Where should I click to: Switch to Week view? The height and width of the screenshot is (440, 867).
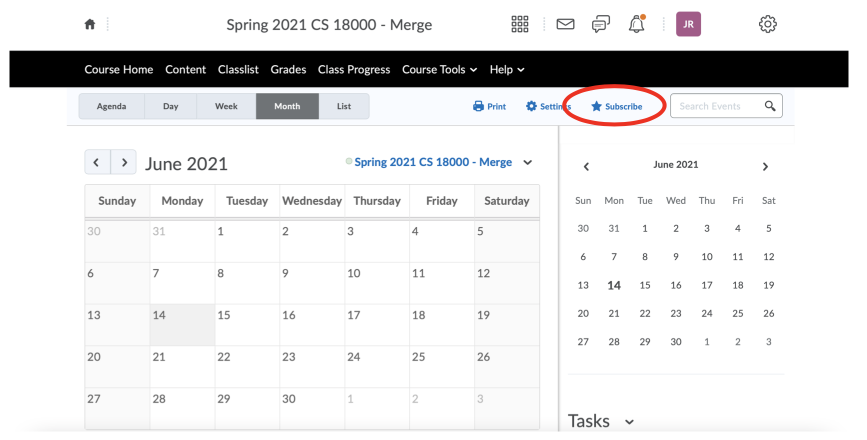coord(226,106)
